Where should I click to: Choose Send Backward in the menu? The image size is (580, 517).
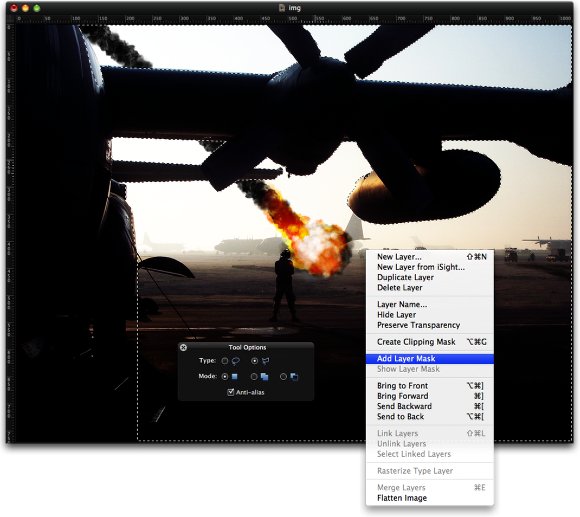[x=430, y=406]
